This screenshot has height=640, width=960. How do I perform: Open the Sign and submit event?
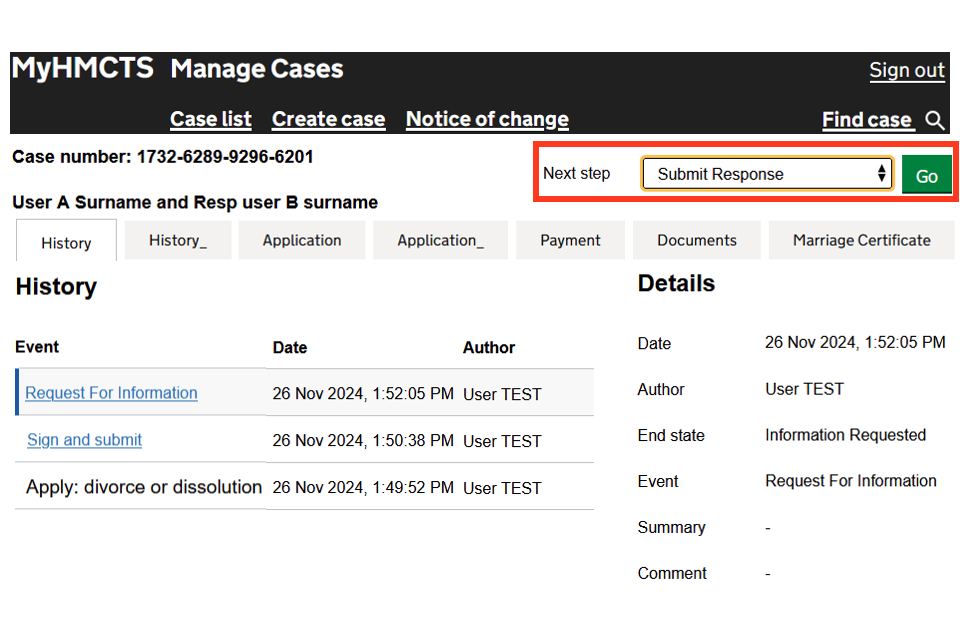point(84,440)
